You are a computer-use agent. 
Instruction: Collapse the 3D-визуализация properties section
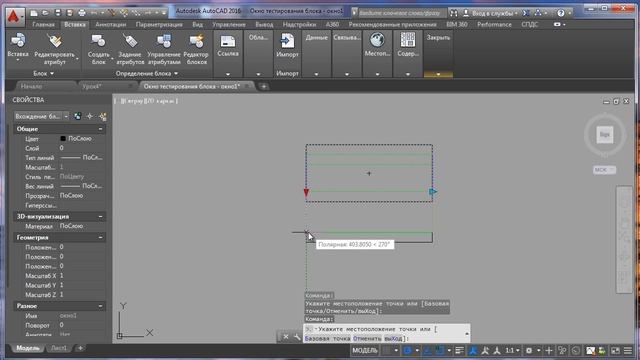(x=100, y=216)
